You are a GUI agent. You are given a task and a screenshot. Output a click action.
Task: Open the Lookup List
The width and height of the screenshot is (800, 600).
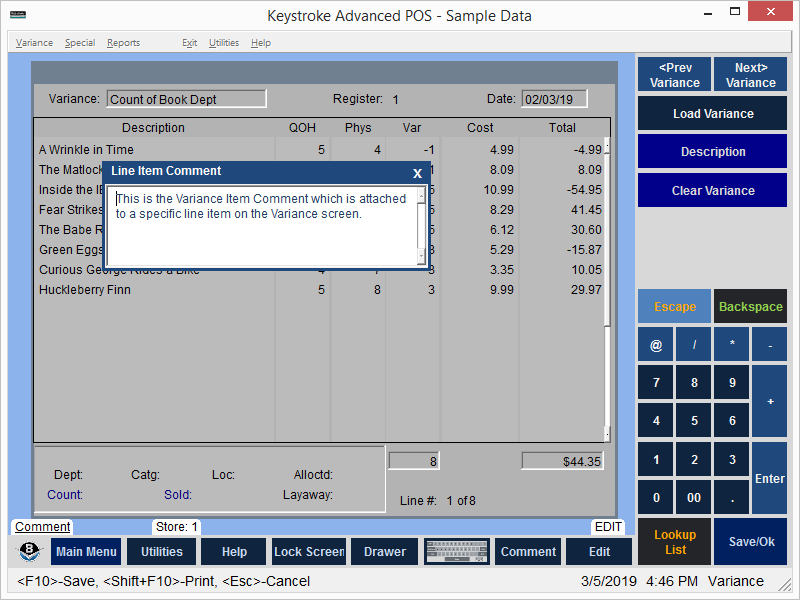coord(675,542)
